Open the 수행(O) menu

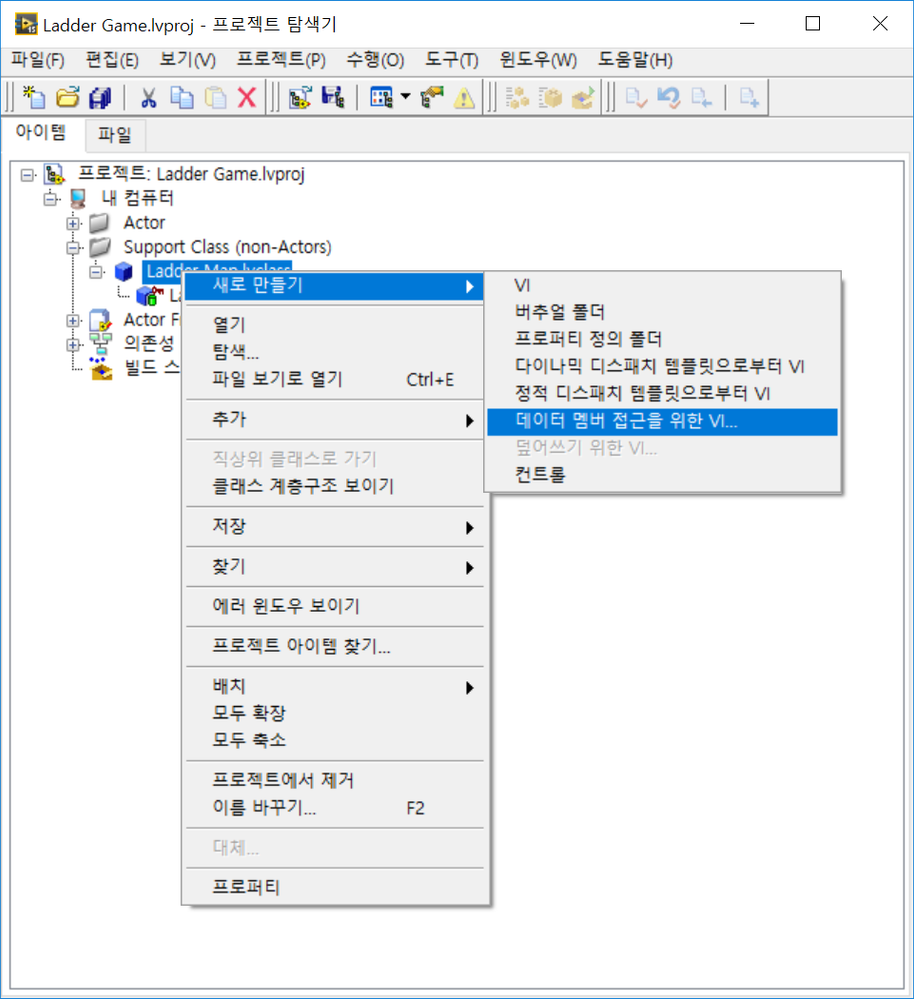click(375, 60)
